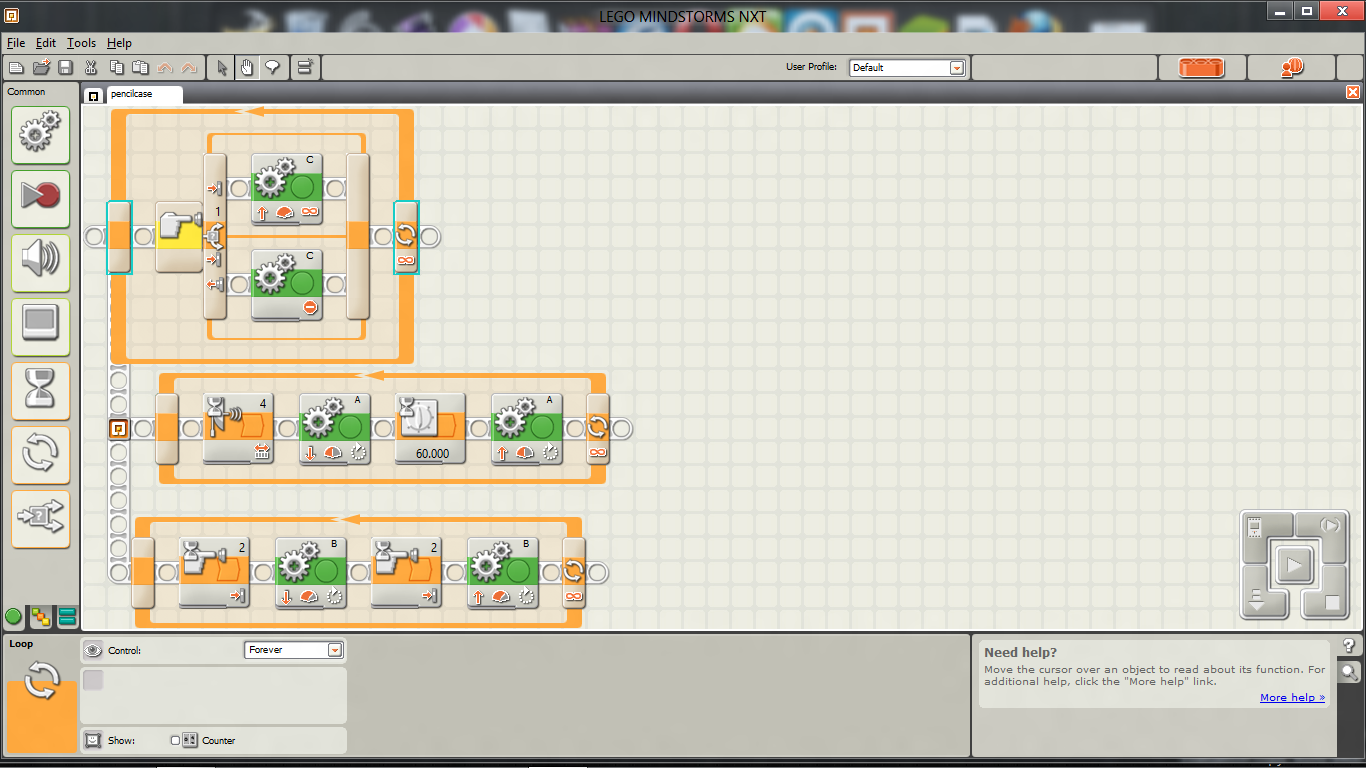1366x769 pixels.
Task: Select the Pointer tool
Action: 223,68
